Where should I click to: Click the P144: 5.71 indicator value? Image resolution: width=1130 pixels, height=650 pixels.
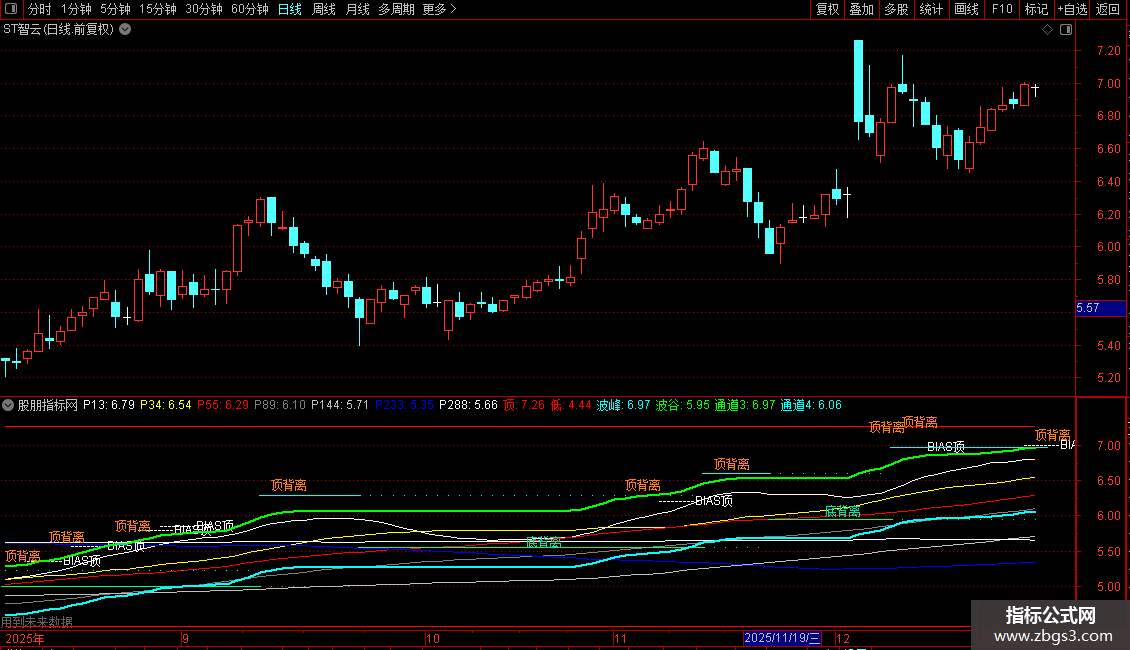click(x=339, y=405)
